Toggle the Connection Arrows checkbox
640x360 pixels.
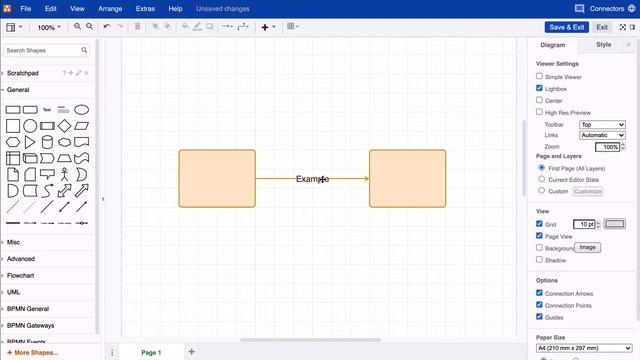click(x=539, y=293)
